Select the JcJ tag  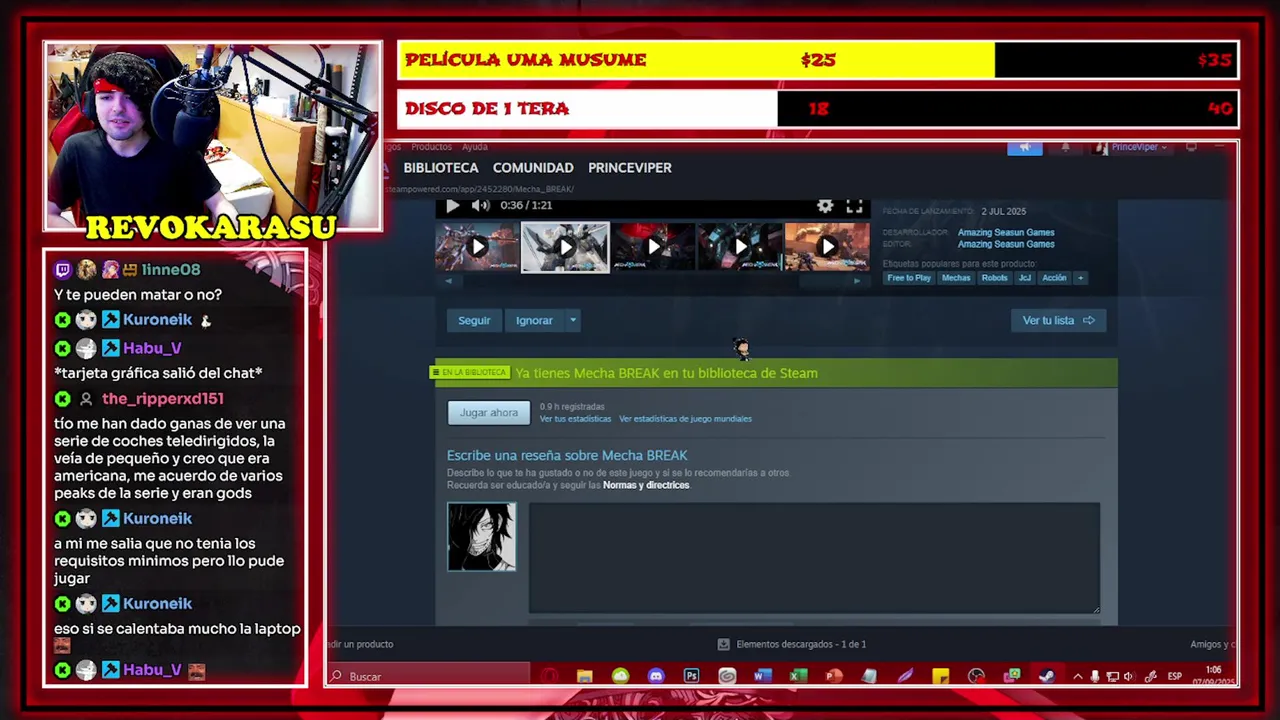click(1024, 278)
